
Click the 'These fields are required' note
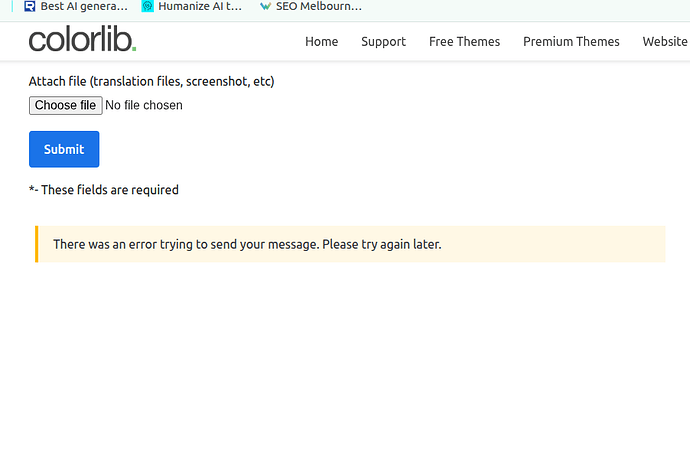(x=104, y=190)
